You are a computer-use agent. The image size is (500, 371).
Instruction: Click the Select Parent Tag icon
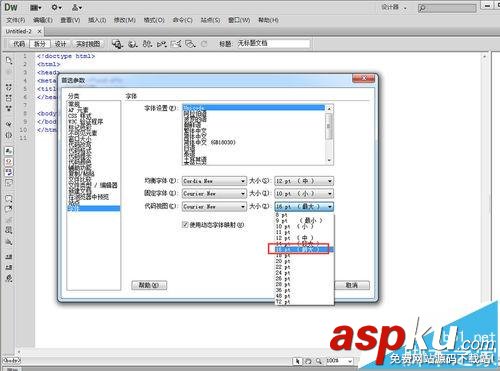tap(9, 124)
